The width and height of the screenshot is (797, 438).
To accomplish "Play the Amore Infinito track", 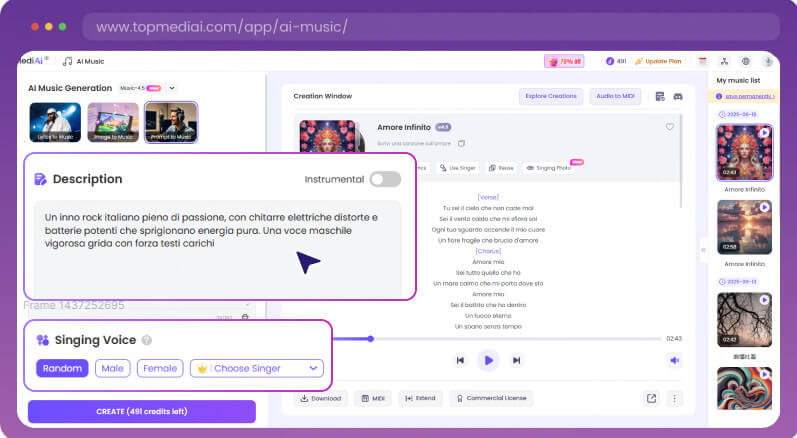I will tap(488, 360).
